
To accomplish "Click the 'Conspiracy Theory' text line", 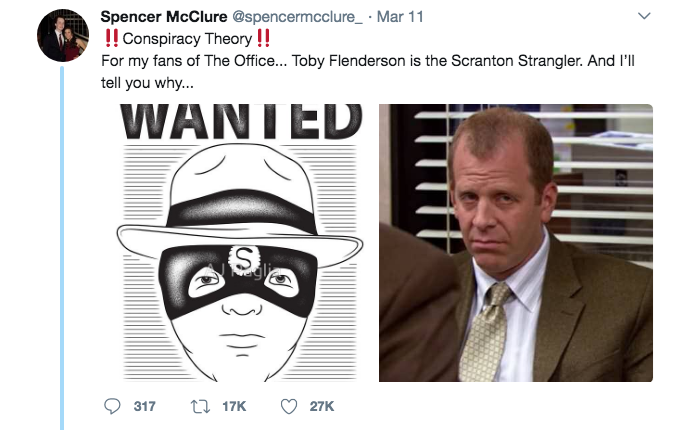I will 186,39.
